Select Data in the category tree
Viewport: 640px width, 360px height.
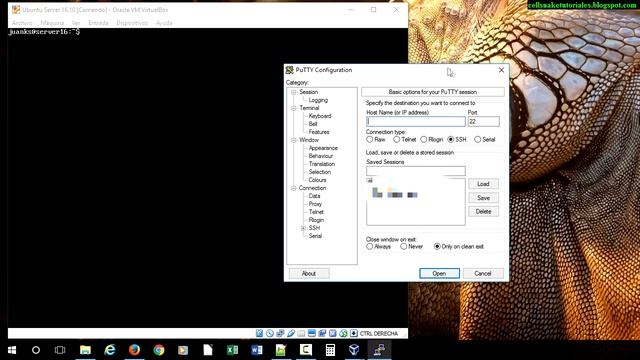click(x=314, y=196)
